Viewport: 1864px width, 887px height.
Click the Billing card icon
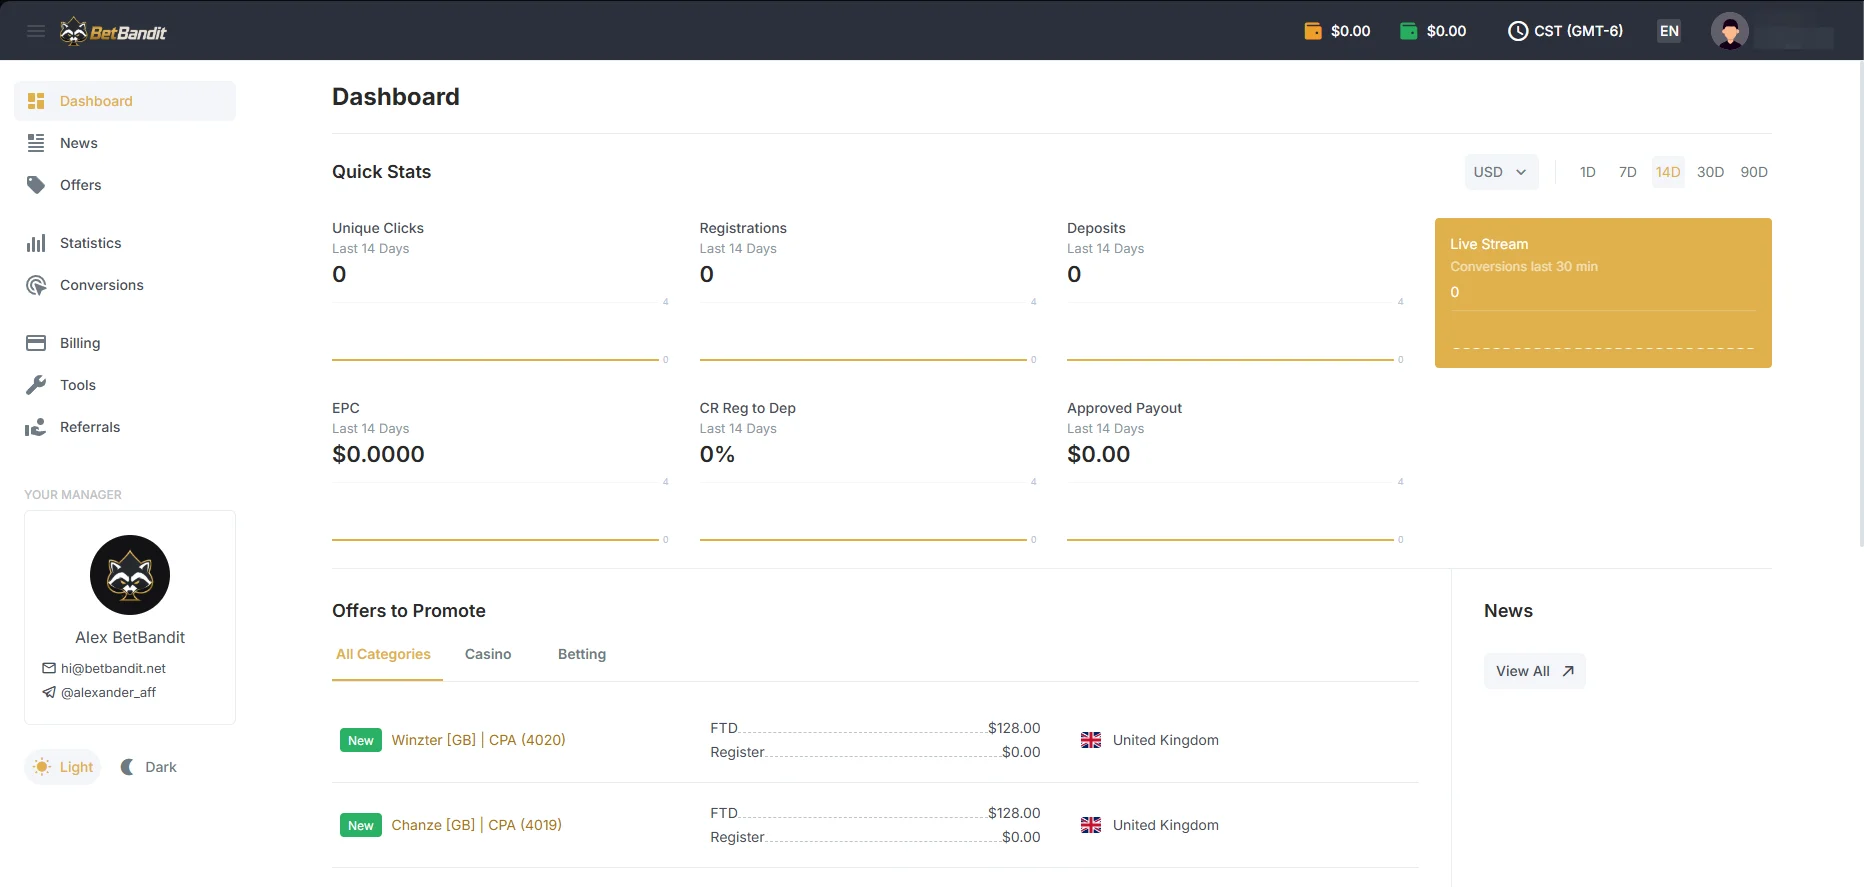36,343
